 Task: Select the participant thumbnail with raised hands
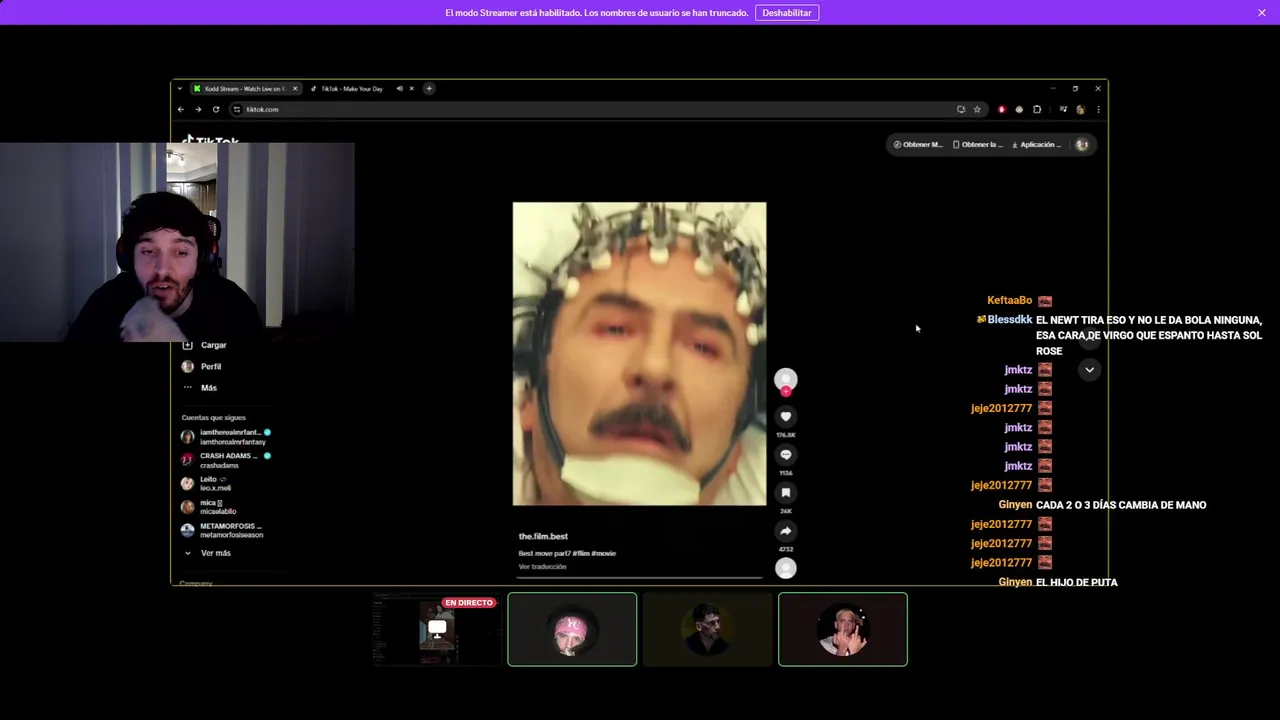[843, 629]
